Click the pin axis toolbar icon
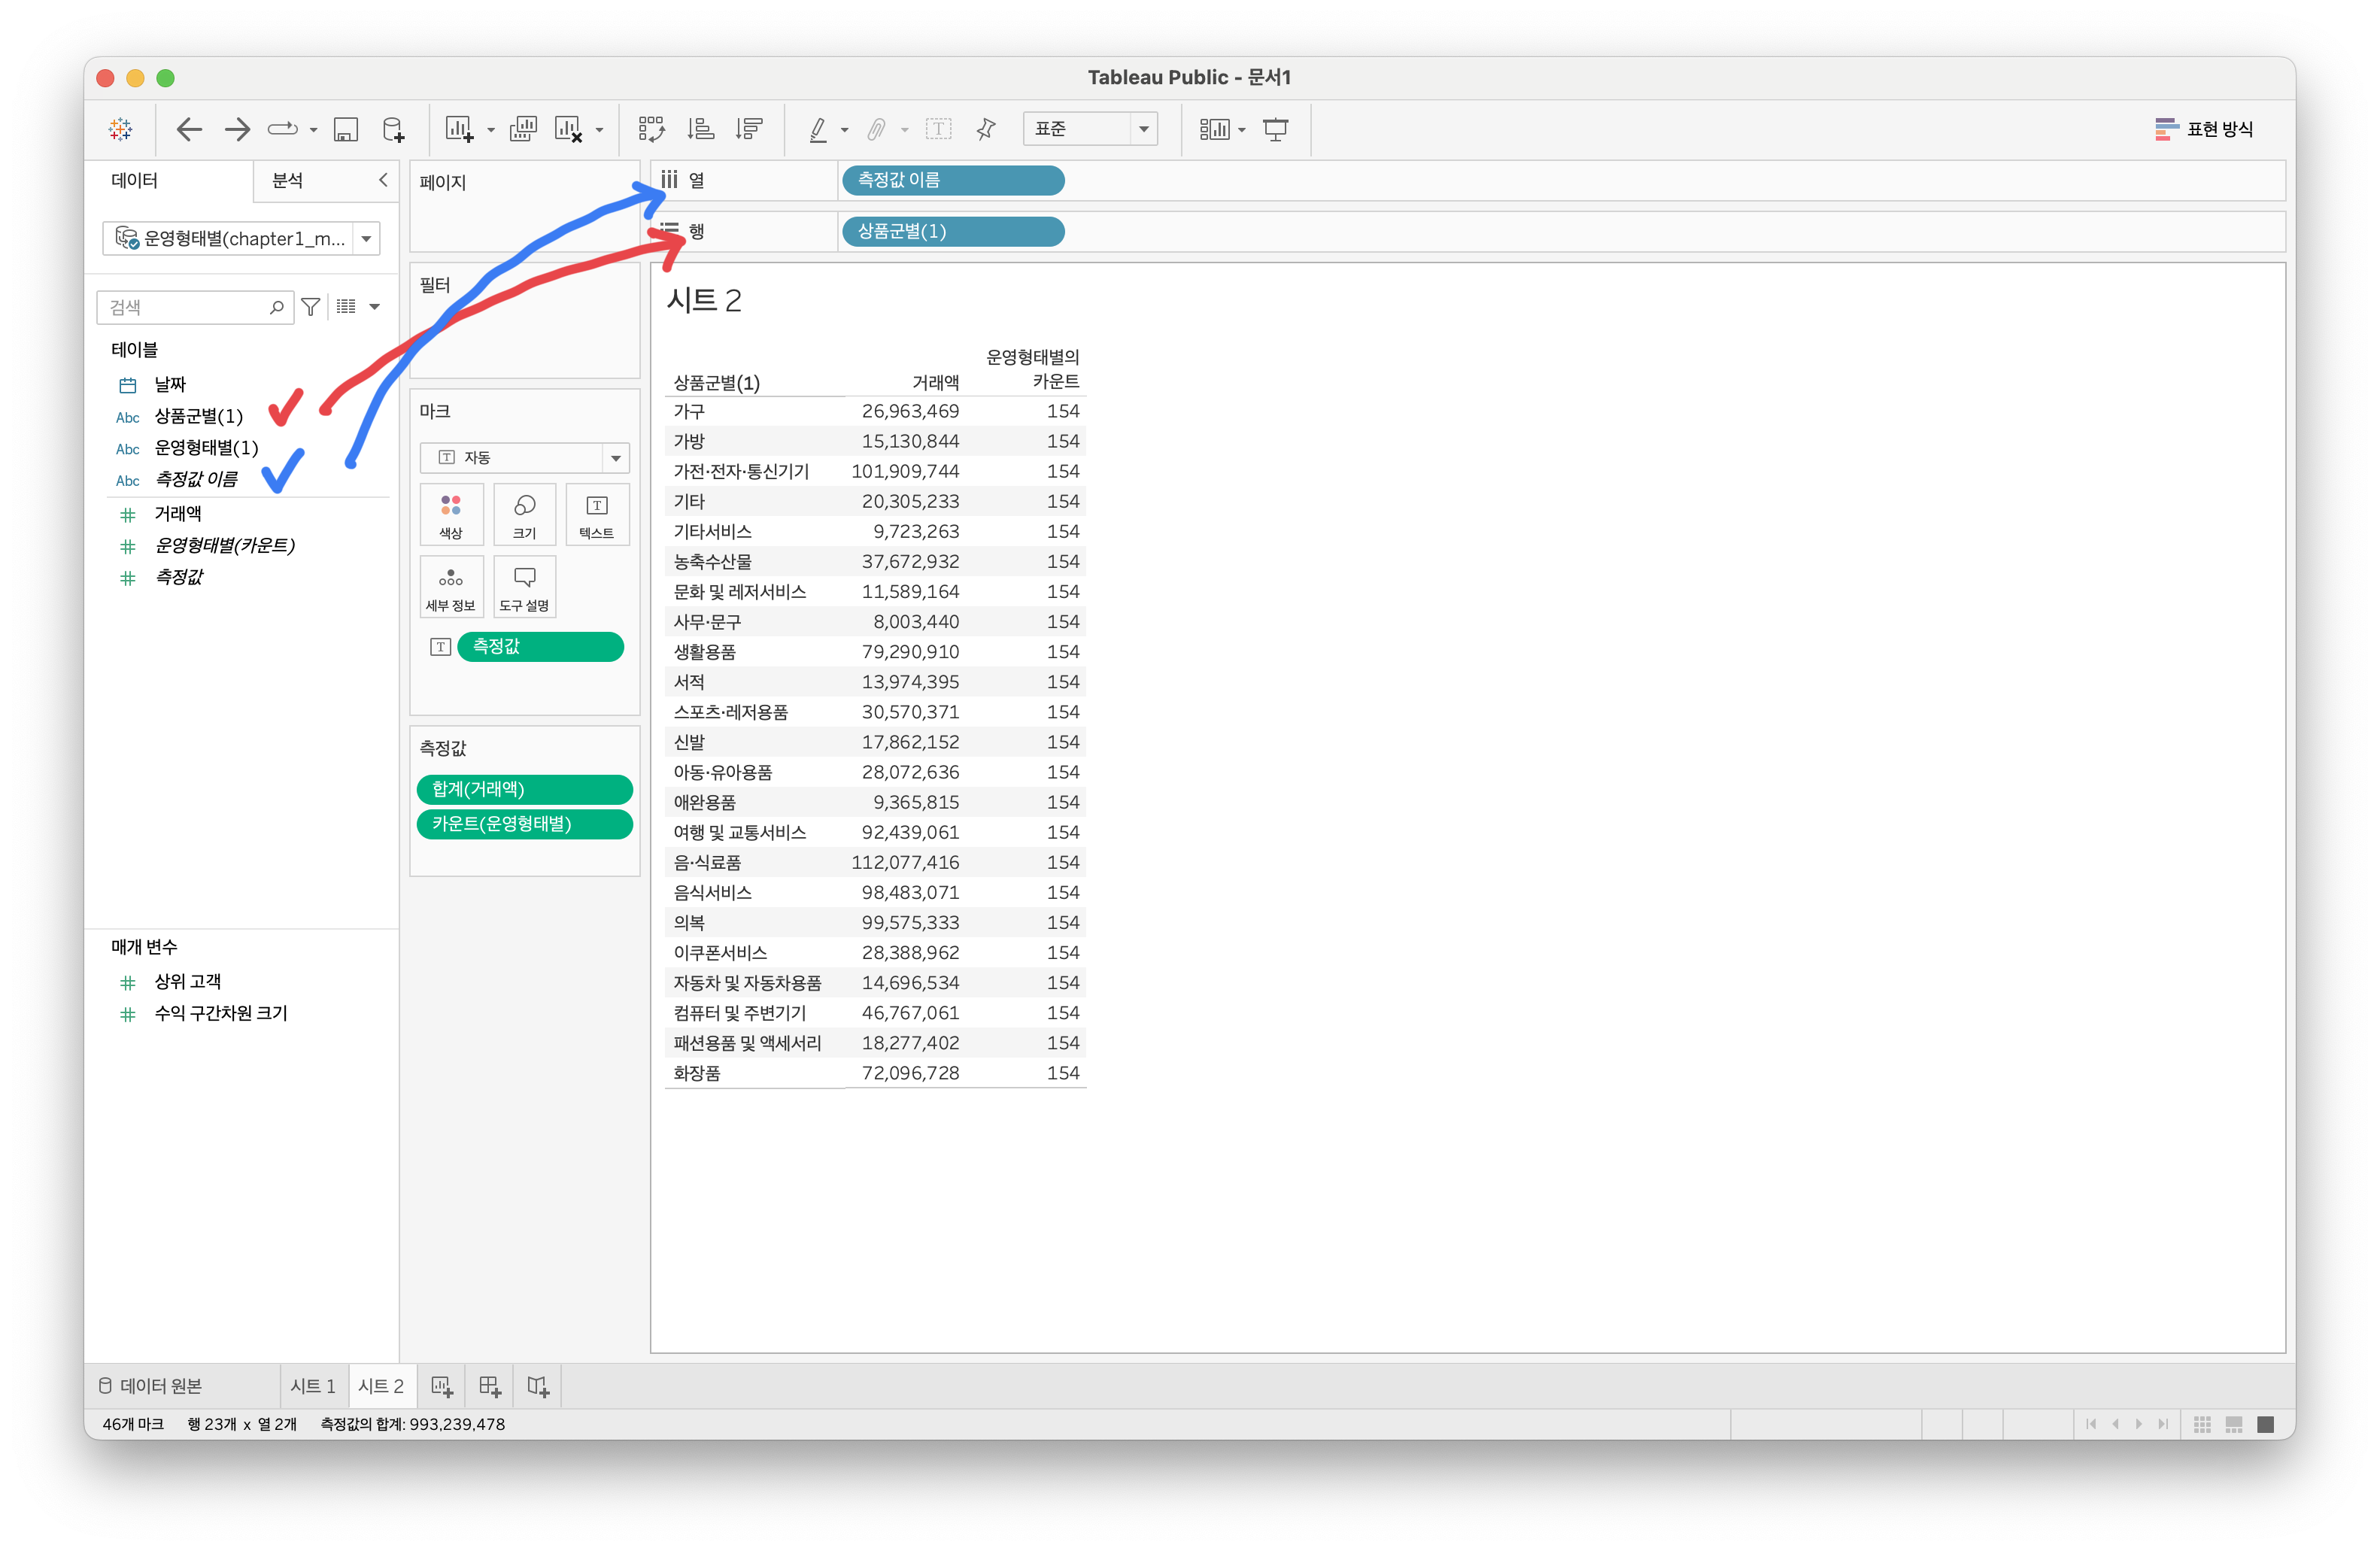 click(x=986, y=129)
